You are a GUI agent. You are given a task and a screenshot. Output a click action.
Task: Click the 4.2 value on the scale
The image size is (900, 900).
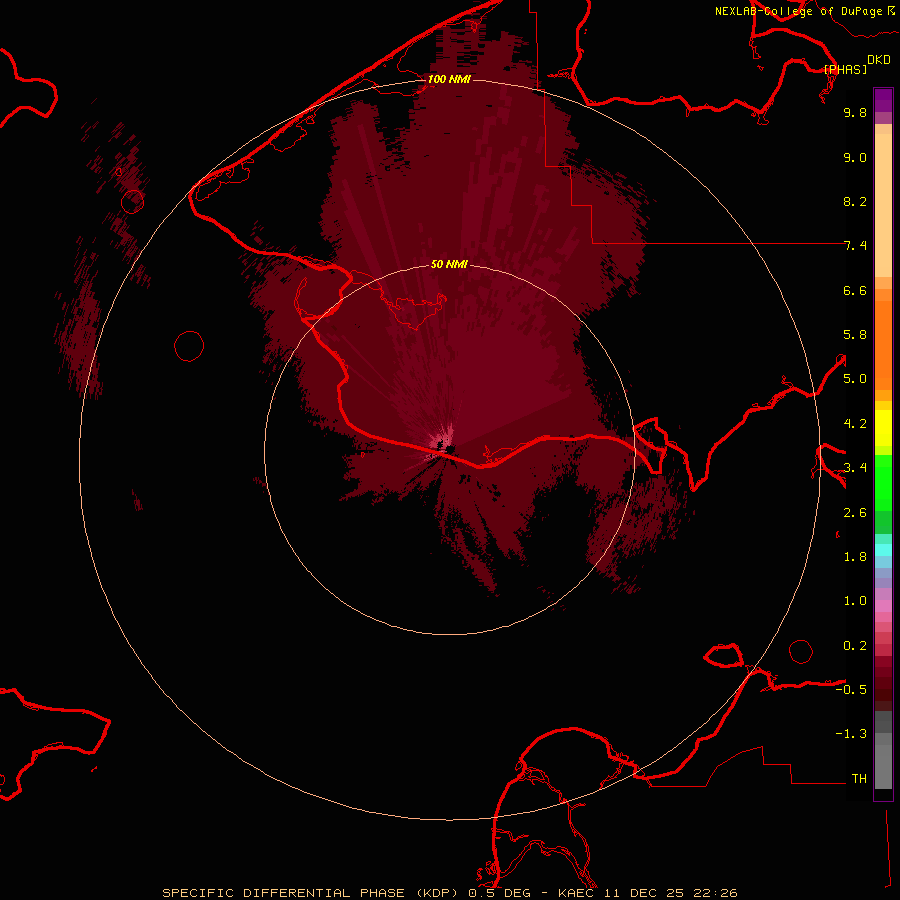click(x=855, y=424)
